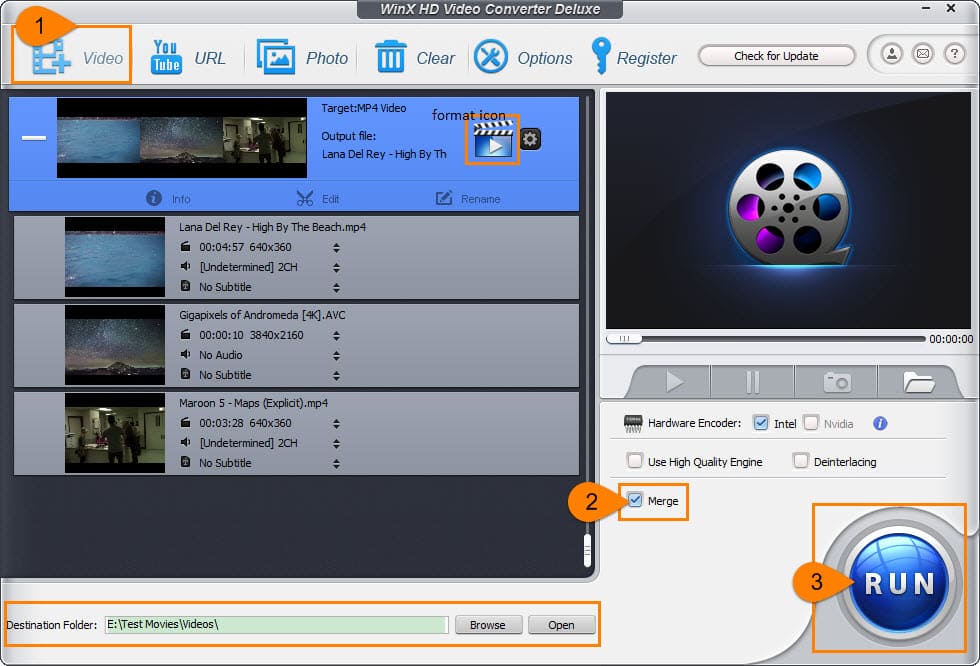Click the Target:MP4 Video label
980x666 pixels.
[364, 108]
